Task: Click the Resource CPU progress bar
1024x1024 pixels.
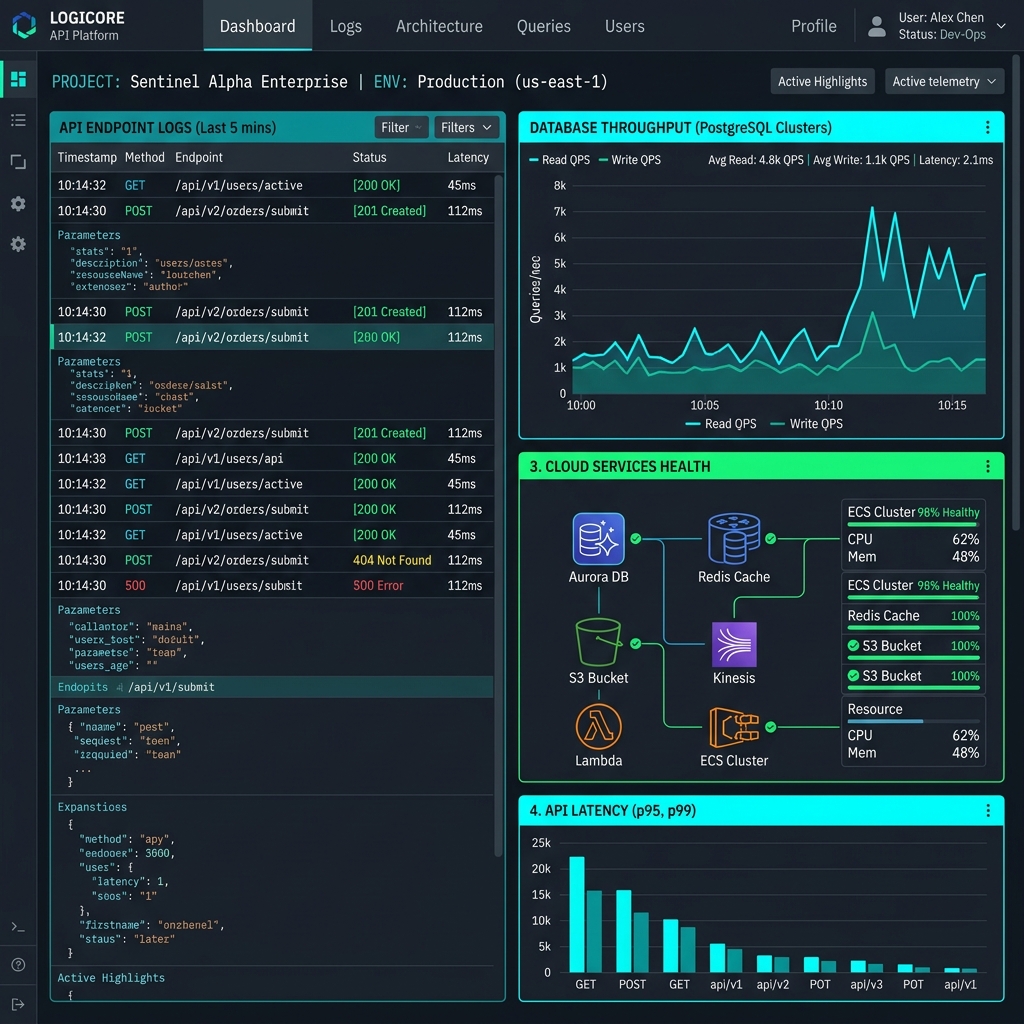Action: 913,722
